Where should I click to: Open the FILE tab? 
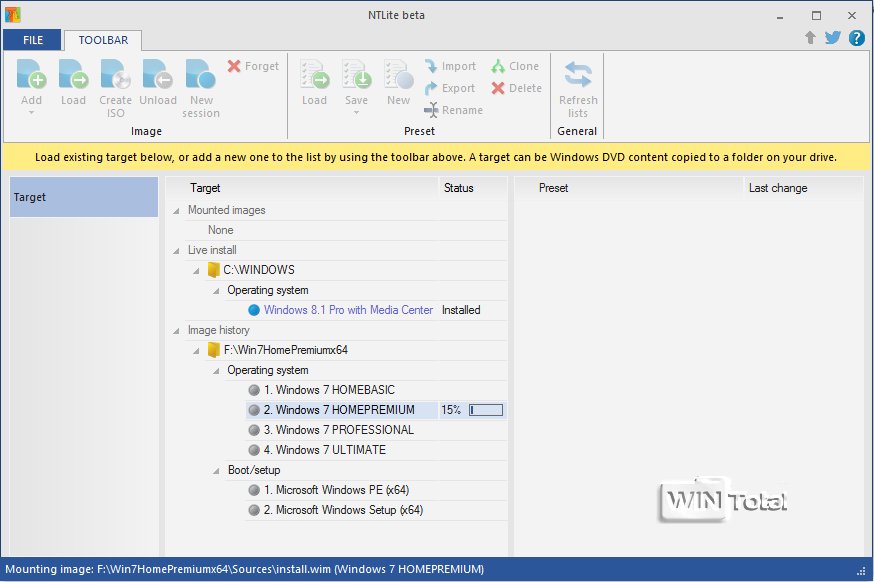pos(33,40)
